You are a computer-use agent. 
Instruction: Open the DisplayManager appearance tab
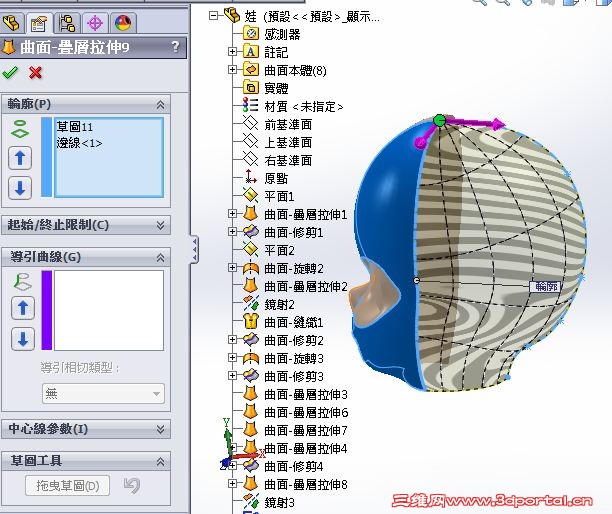(123, 23)
